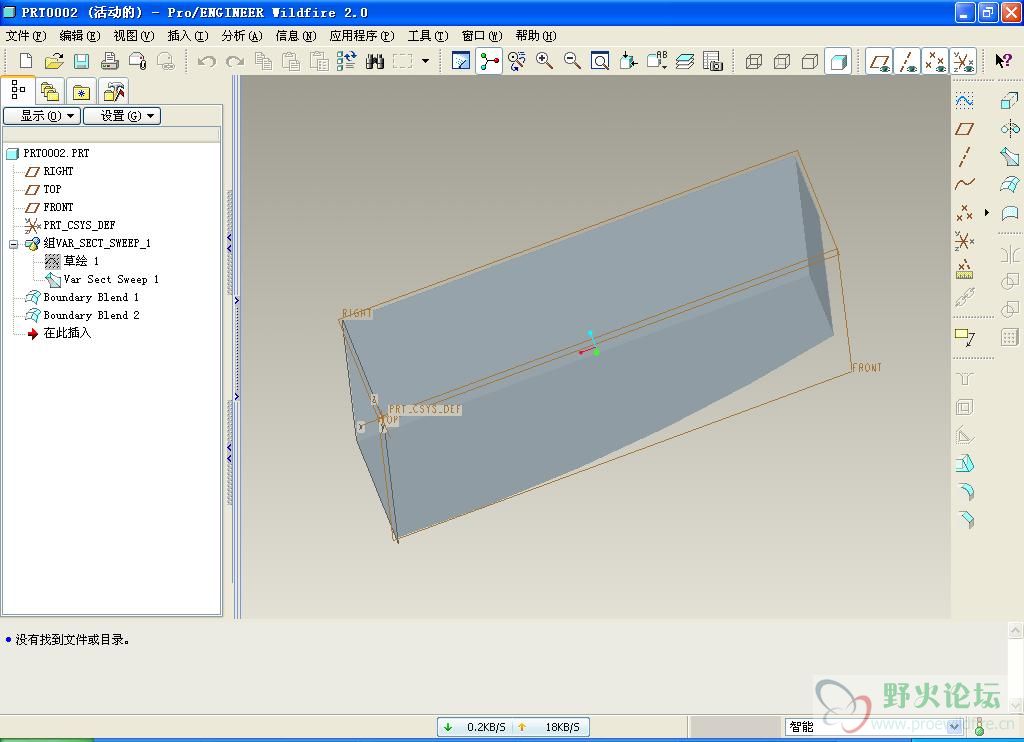The image size is (1024, 742).
Task: Open the selection box dropdown arrow
Action: (426, 61)
